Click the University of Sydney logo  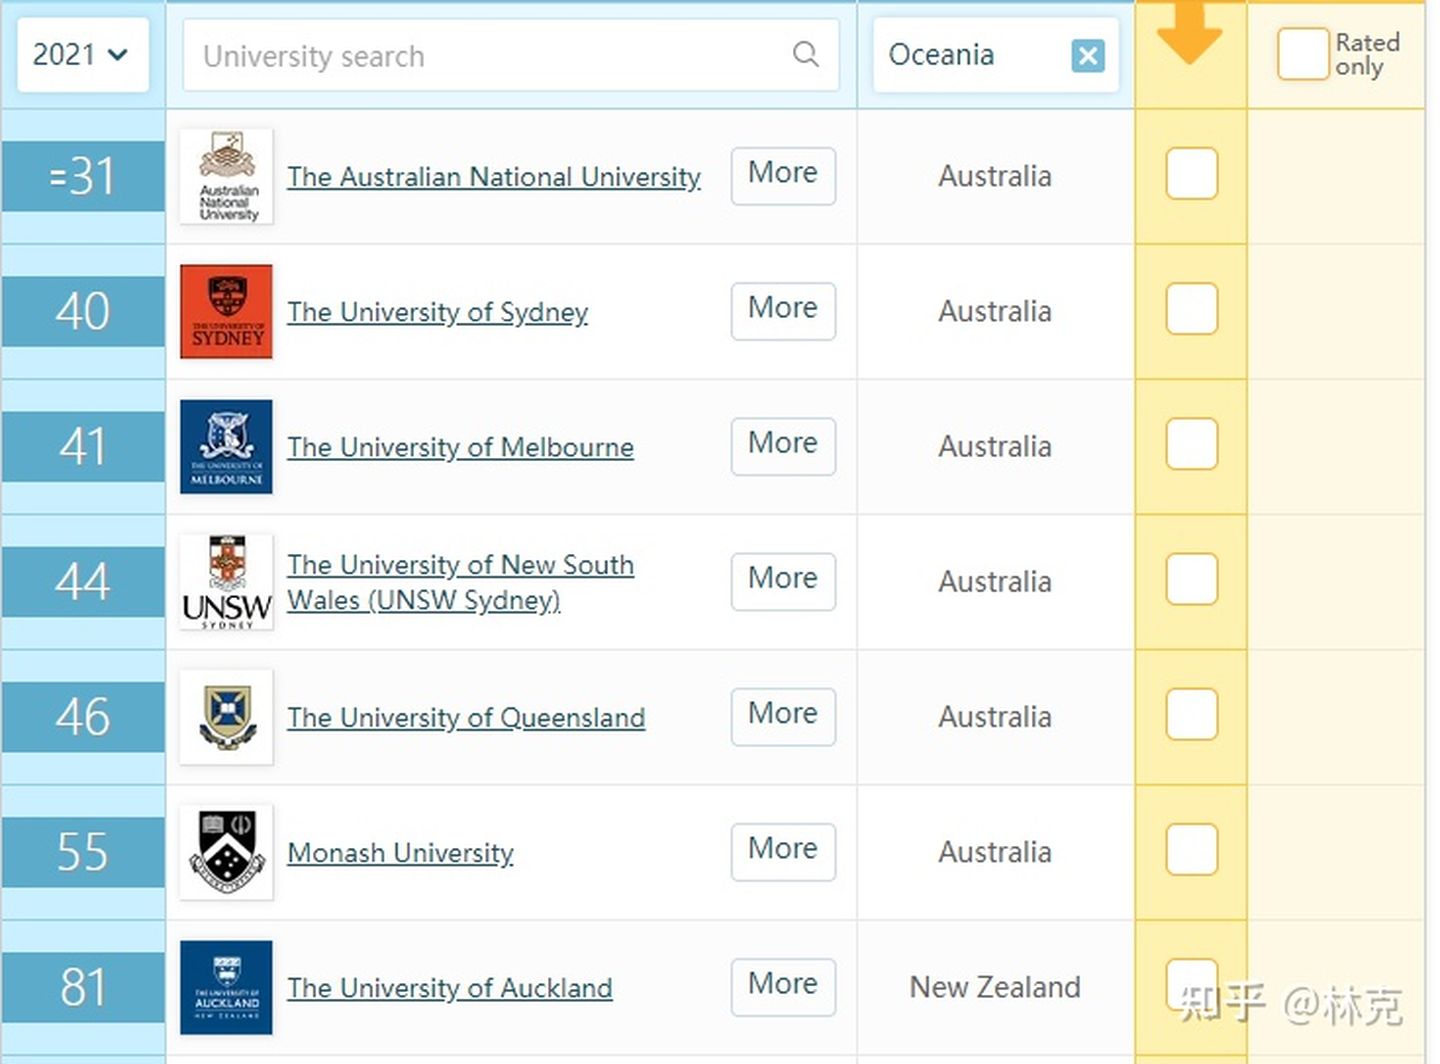point(227,311)
